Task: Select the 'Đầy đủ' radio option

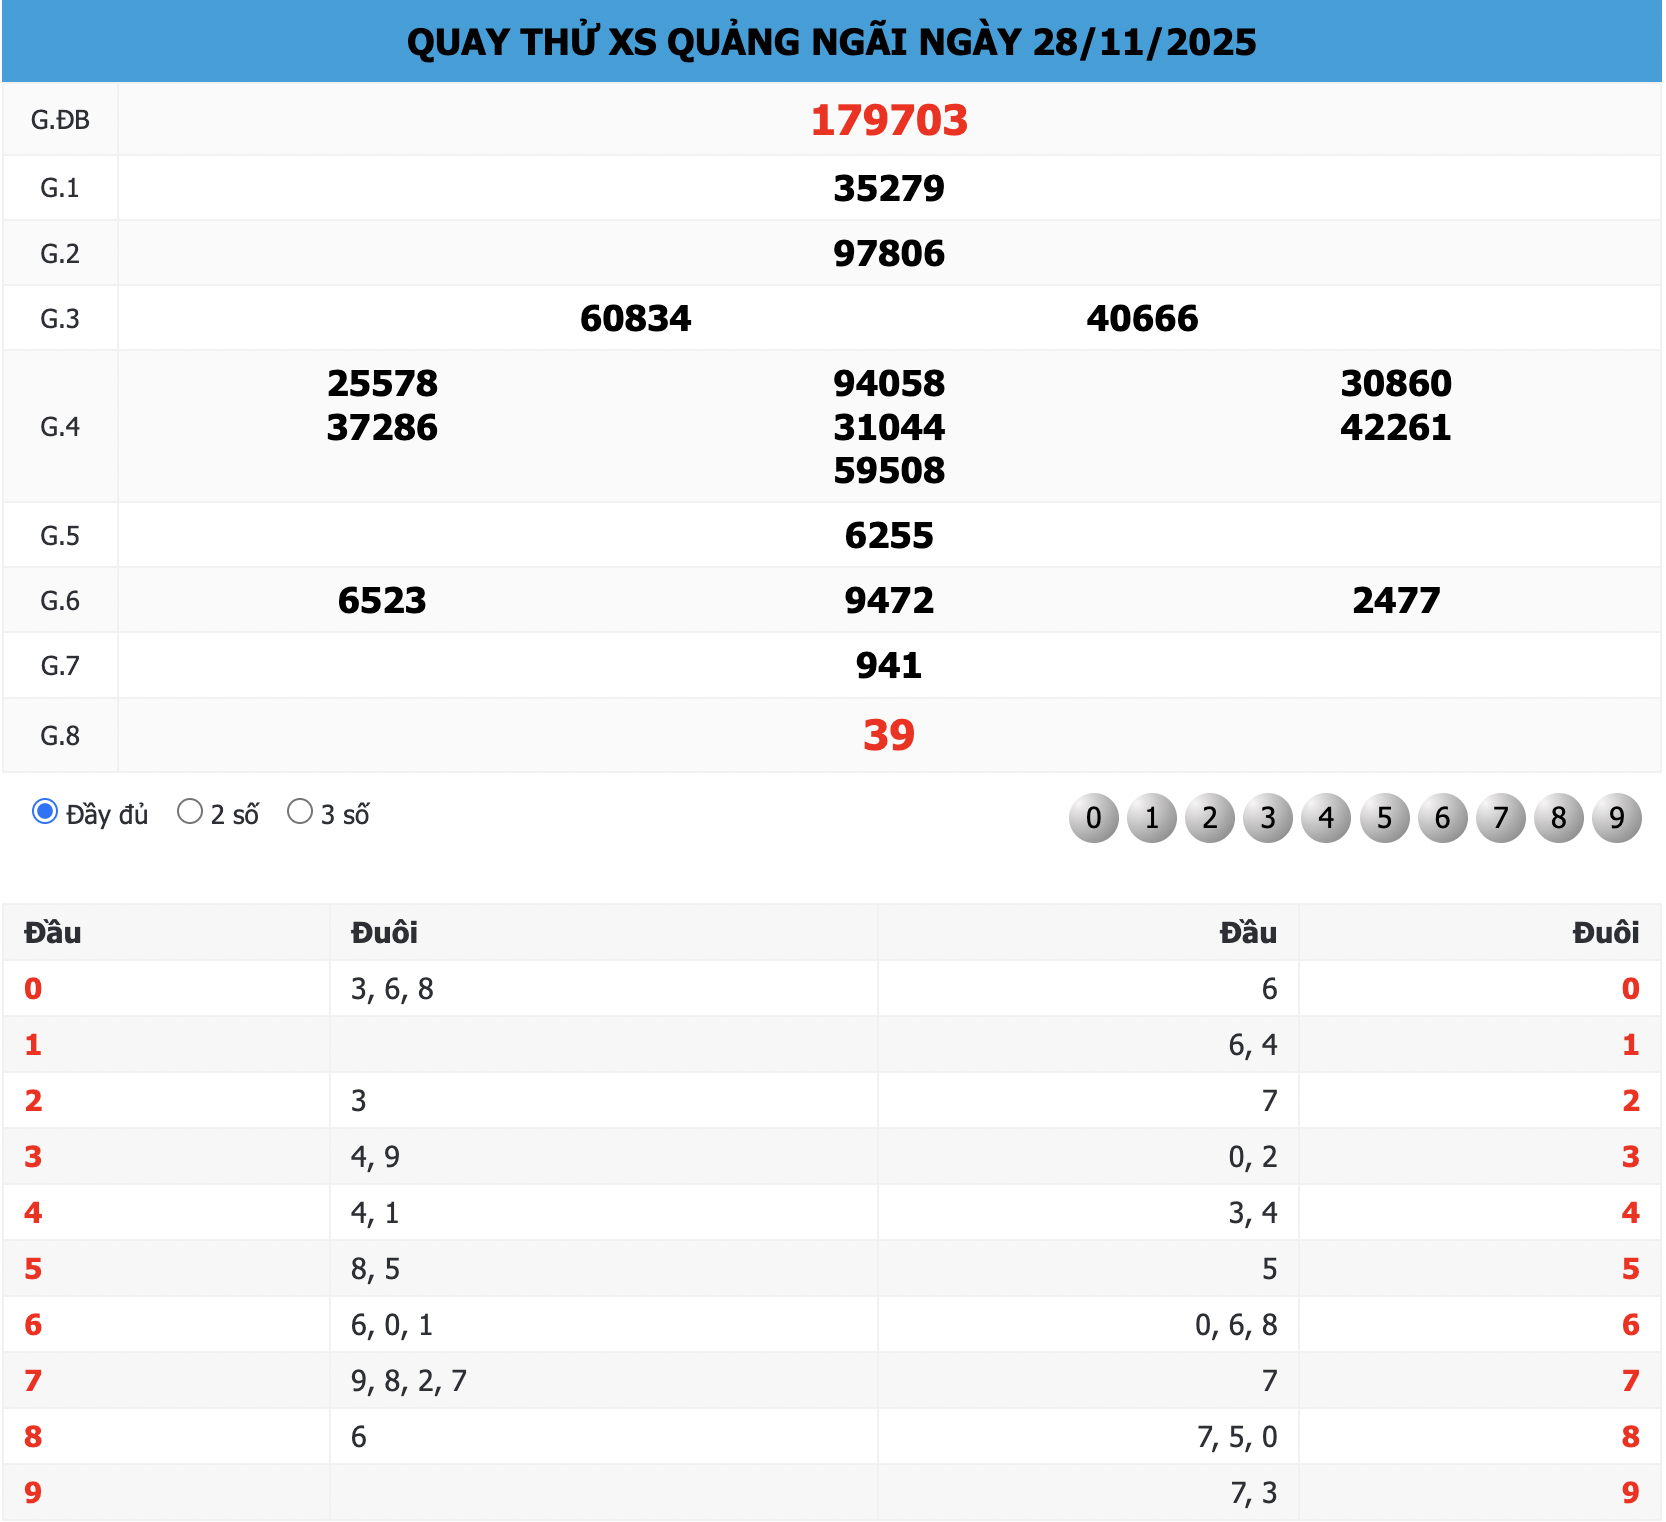Action: (x=45, y=811)
